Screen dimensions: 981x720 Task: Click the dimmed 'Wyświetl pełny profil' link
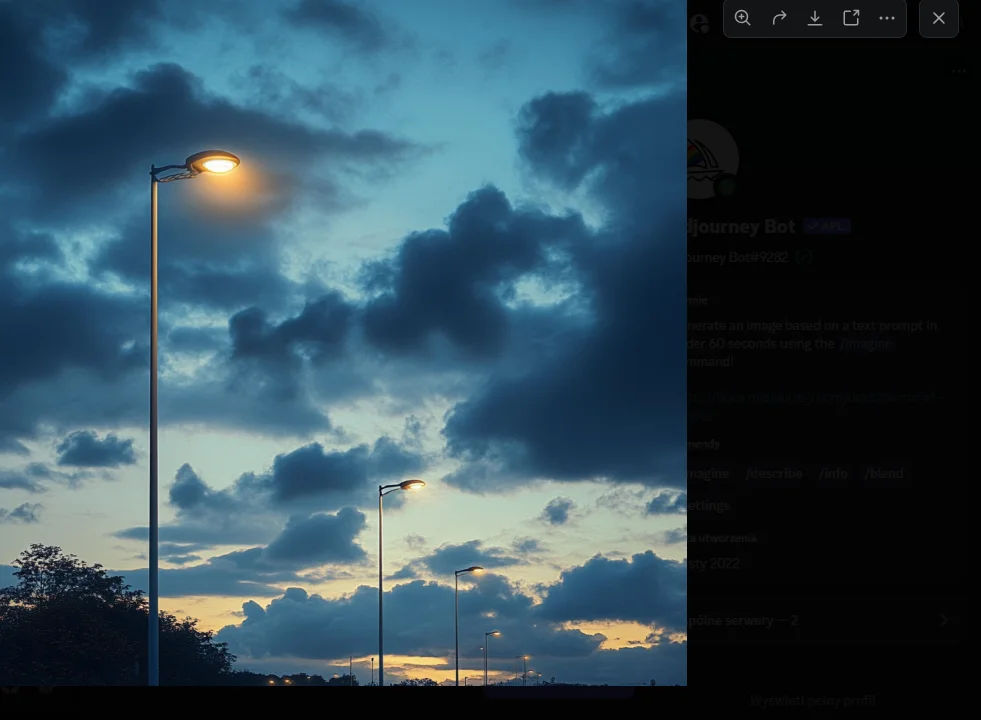[x=813, y=701]
